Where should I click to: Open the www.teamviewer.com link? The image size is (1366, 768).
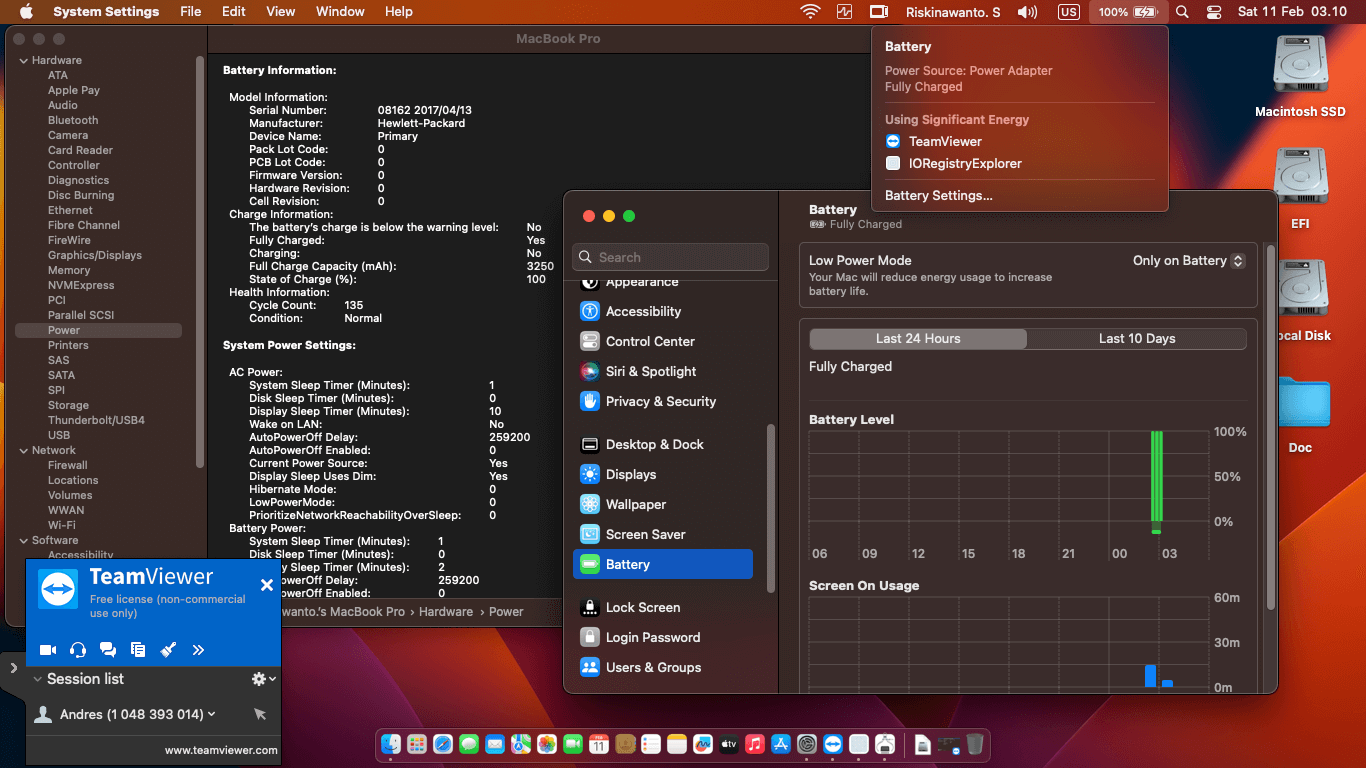point(221,750)
